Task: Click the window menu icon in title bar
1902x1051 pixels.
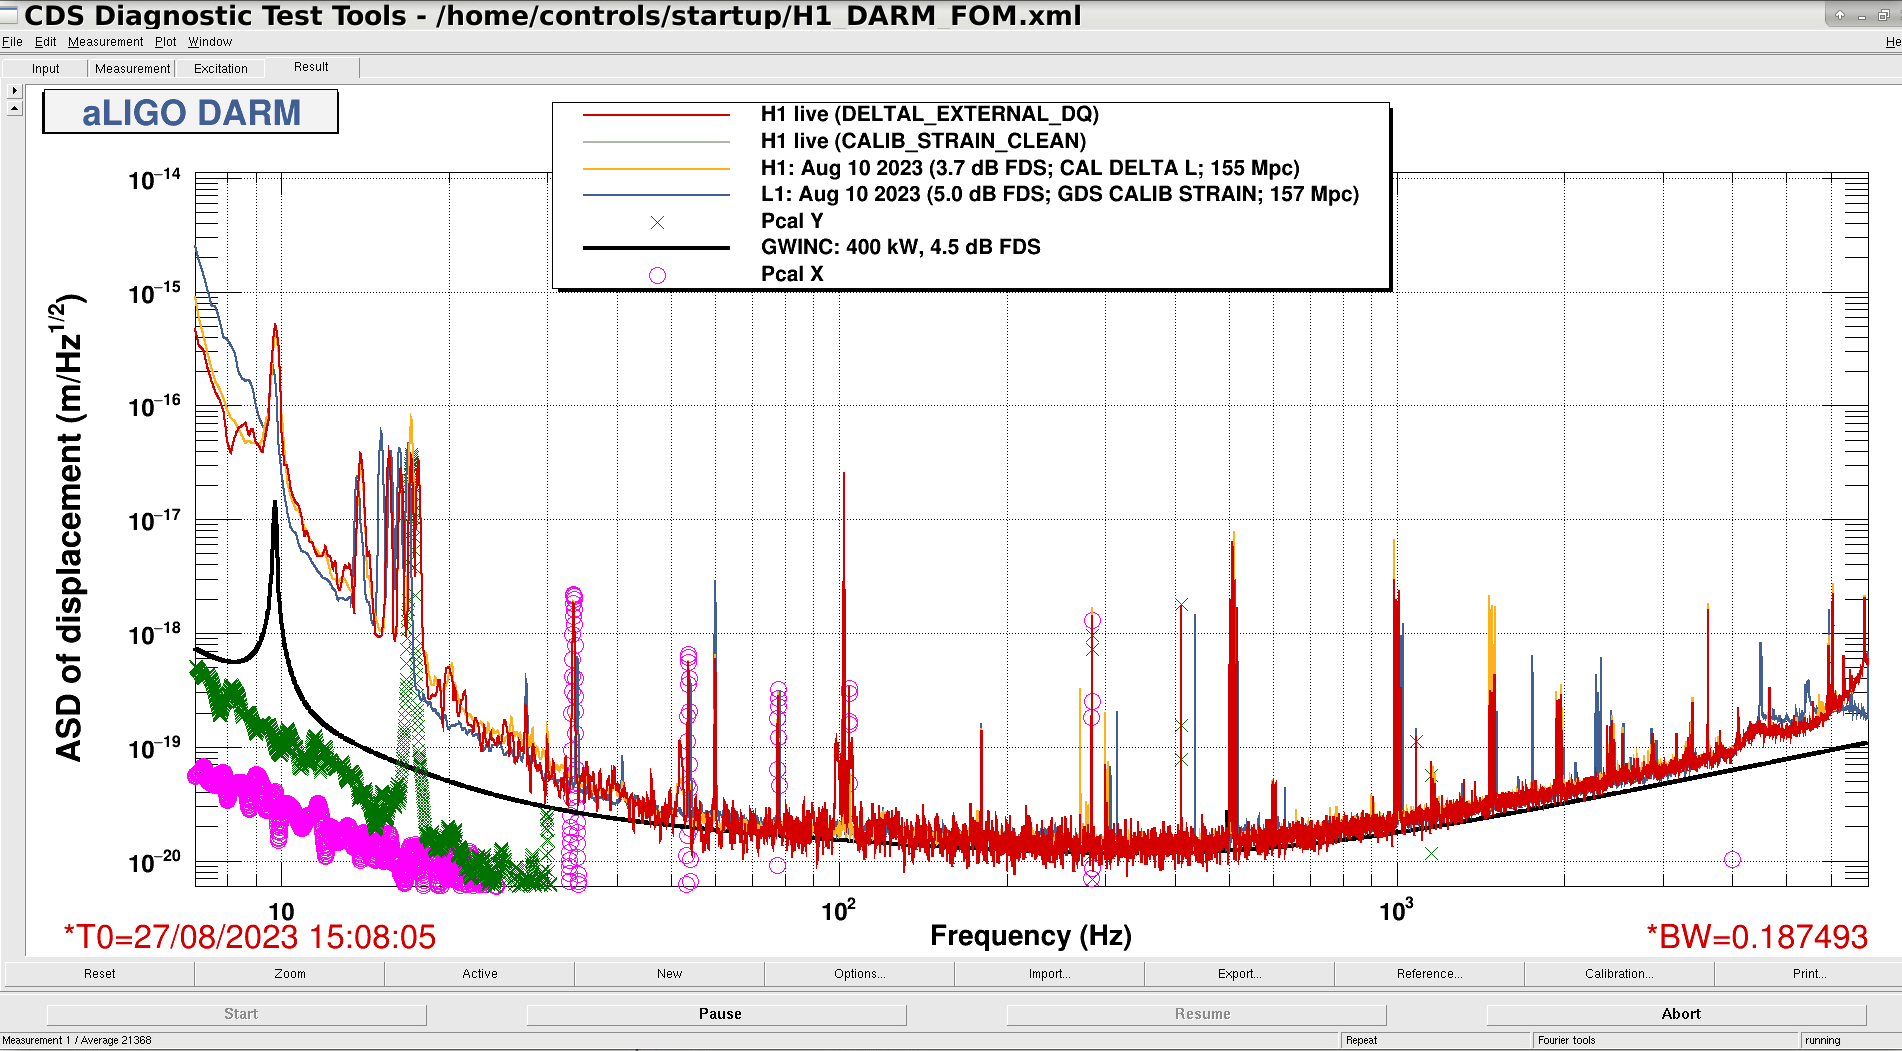Action: (x=9, y=14)
